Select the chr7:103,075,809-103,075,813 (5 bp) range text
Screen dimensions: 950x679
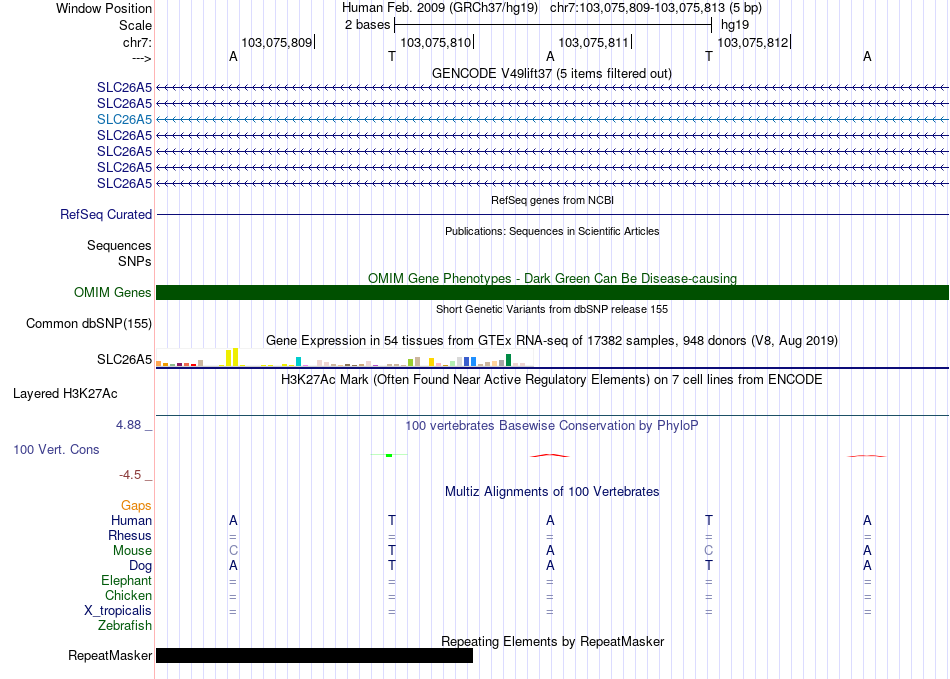[x=656, y=8]
